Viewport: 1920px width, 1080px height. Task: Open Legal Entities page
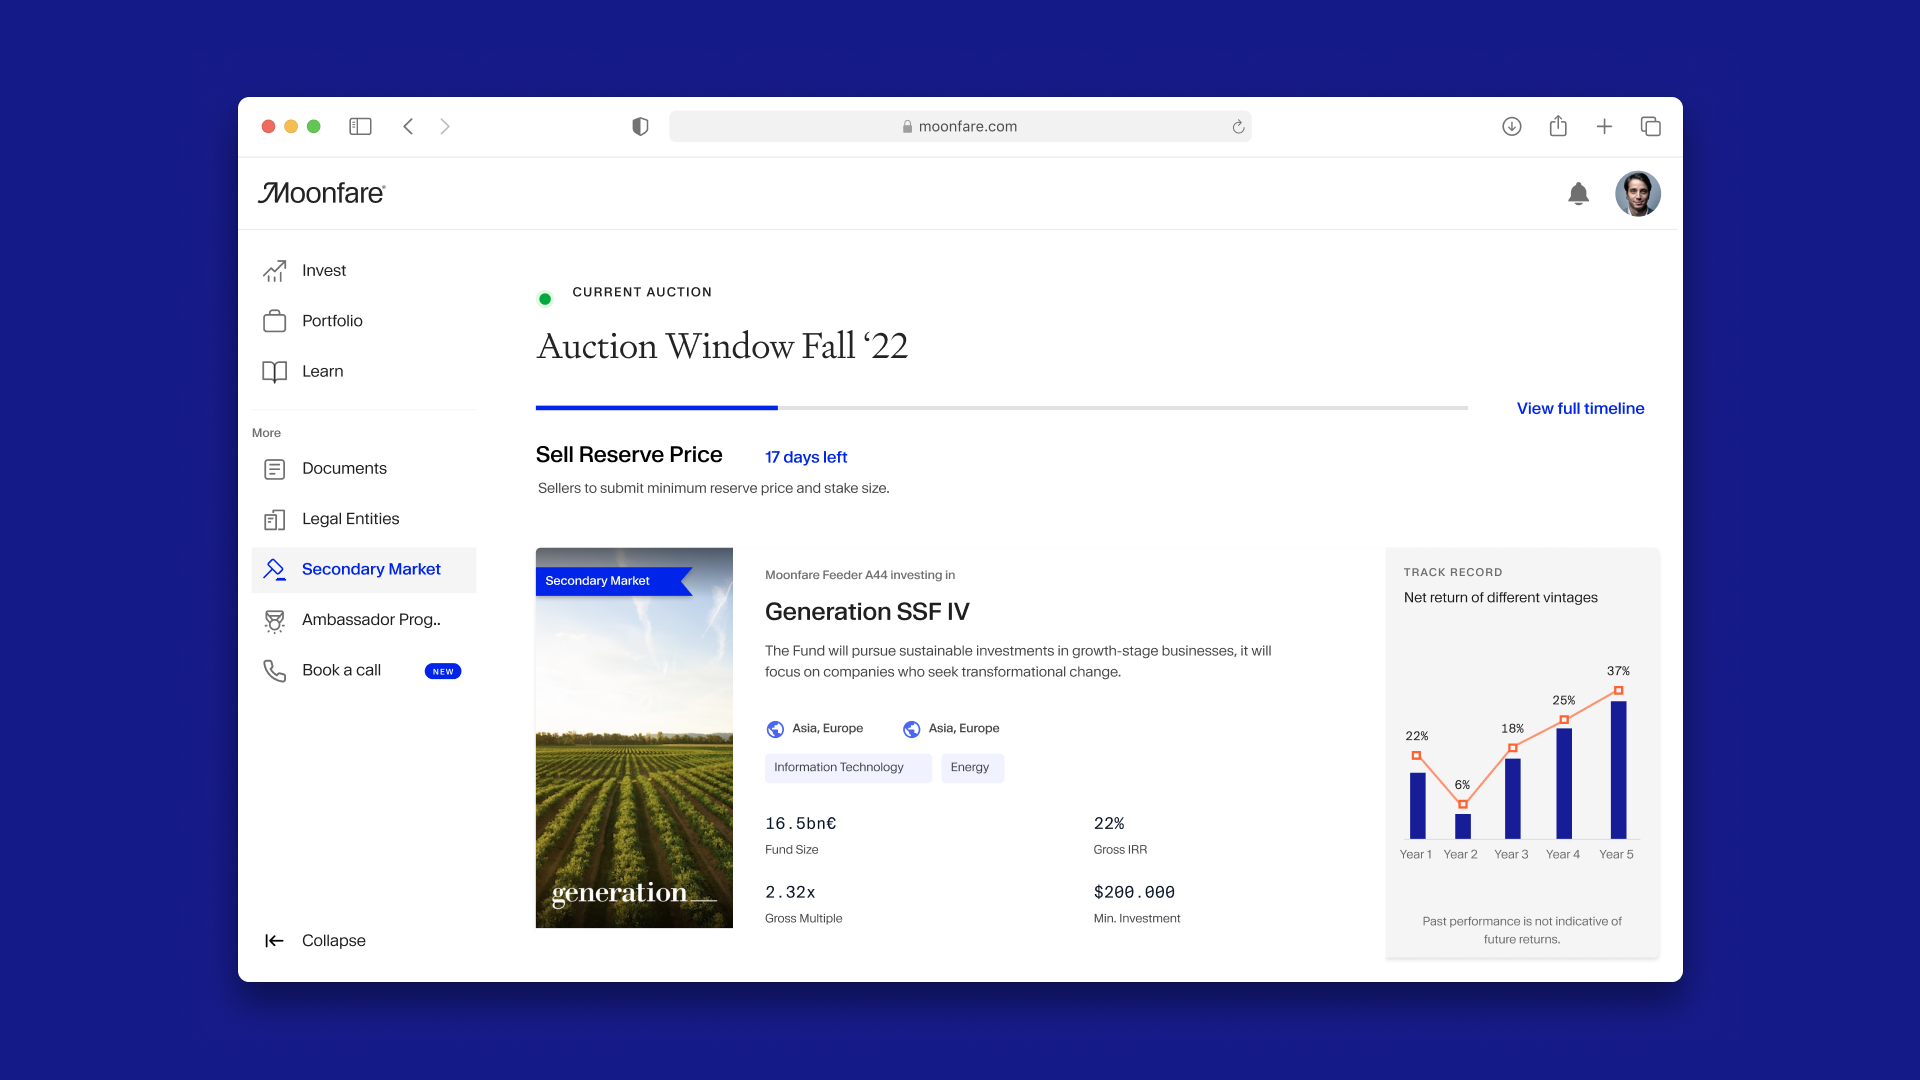click(350, 519)
